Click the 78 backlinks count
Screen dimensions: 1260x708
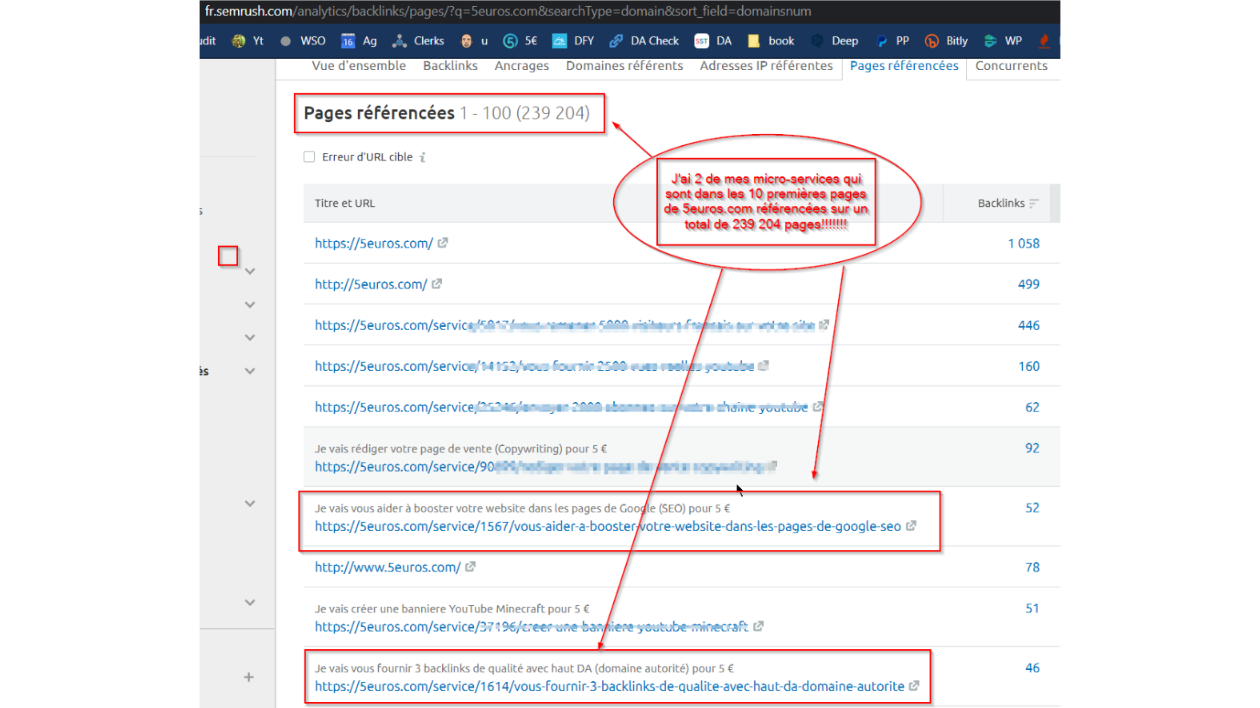(x=1032, y=567)
